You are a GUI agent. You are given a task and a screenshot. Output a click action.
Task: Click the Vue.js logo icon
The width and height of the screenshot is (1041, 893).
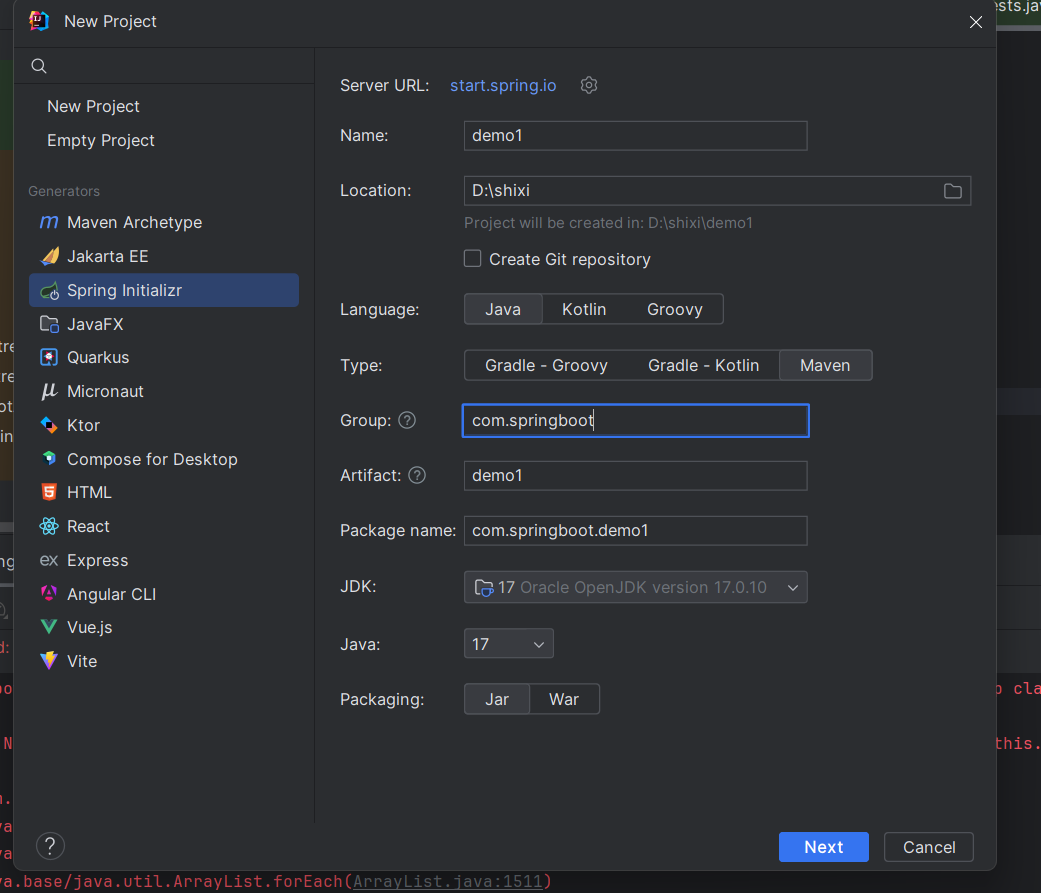tap(49, 627)
